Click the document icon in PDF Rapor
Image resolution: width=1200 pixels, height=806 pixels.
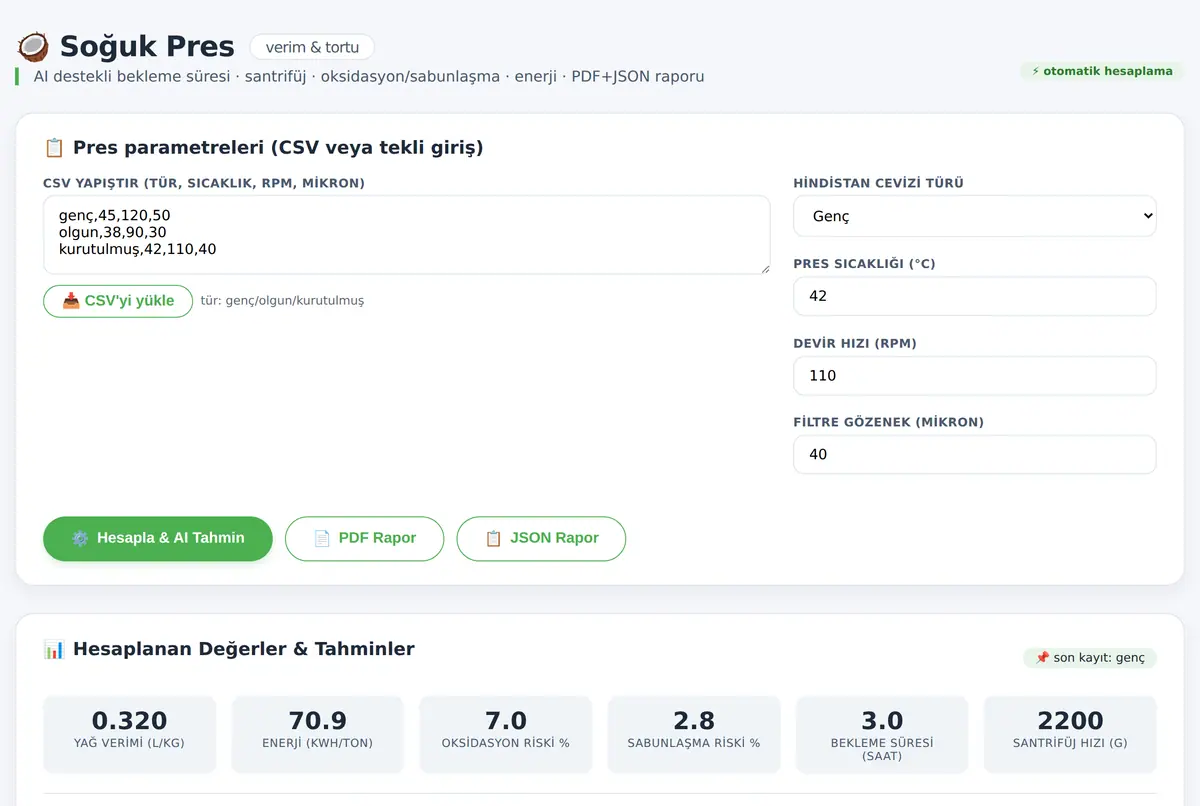pos(322,538)
